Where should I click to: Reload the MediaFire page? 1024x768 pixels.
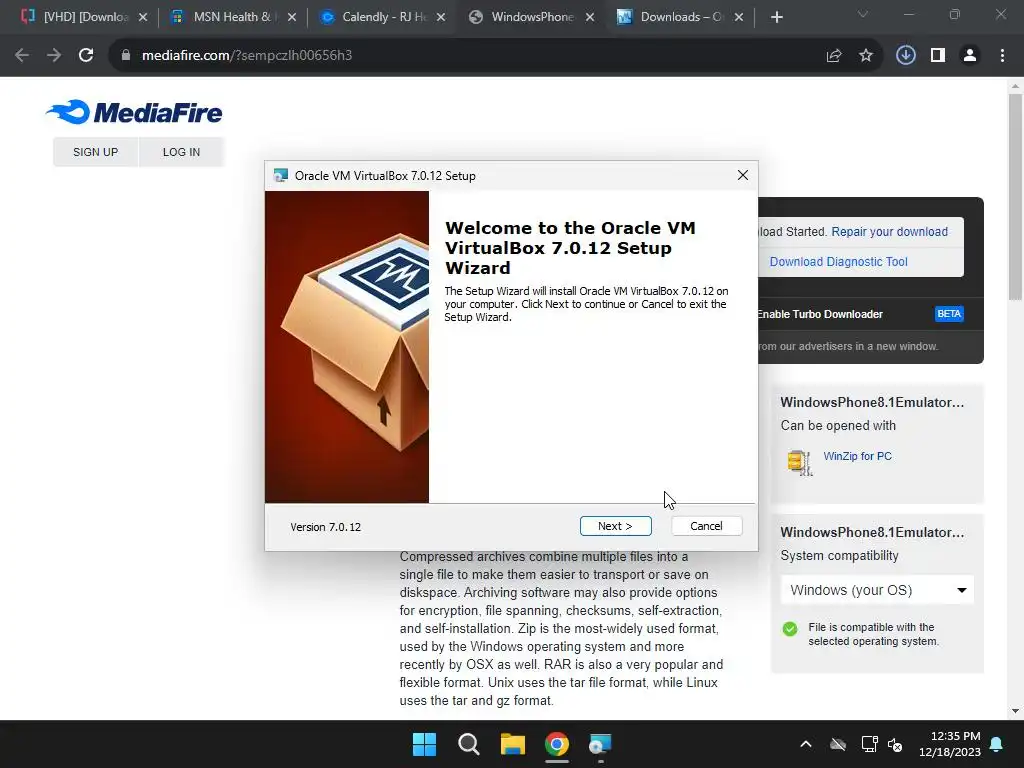[x=86, y=56]
